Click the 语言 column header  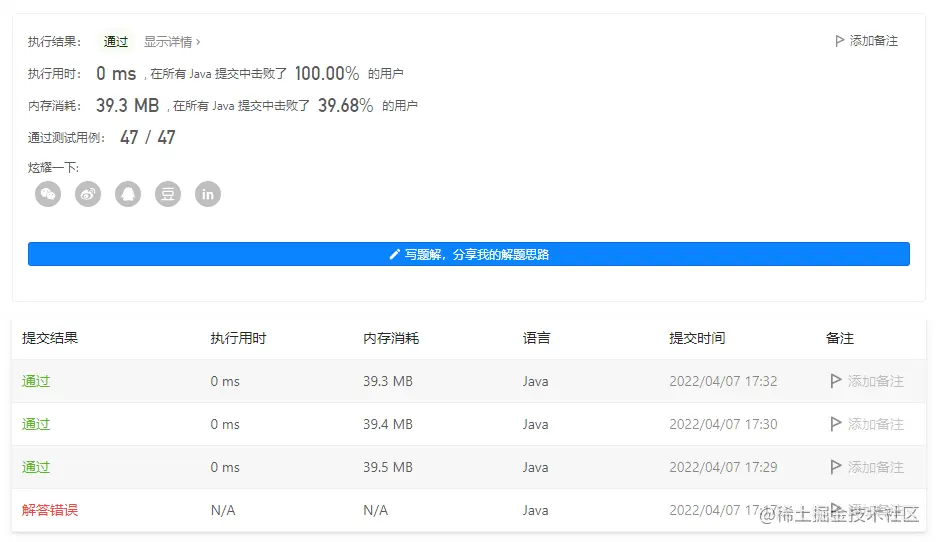pyautogui.click(x=536, y=338)
